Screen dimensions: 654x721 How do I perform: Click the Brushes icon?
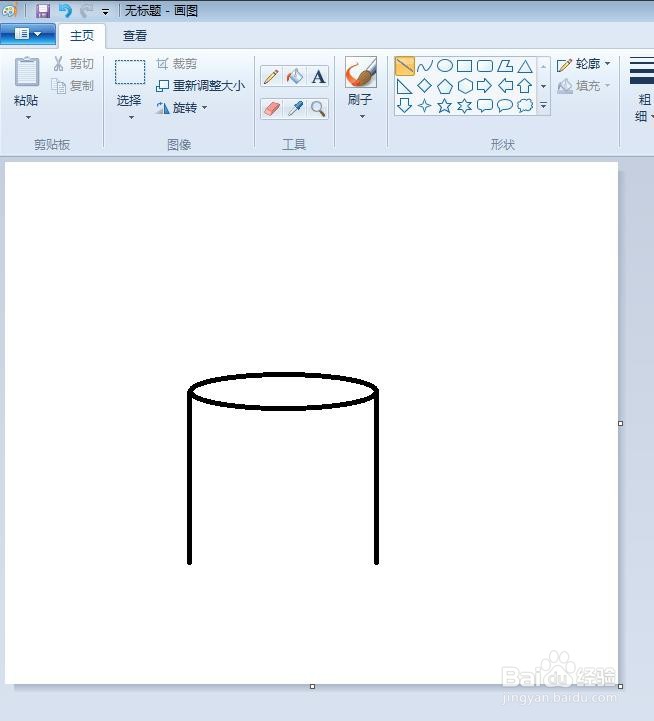coord(361,72)
